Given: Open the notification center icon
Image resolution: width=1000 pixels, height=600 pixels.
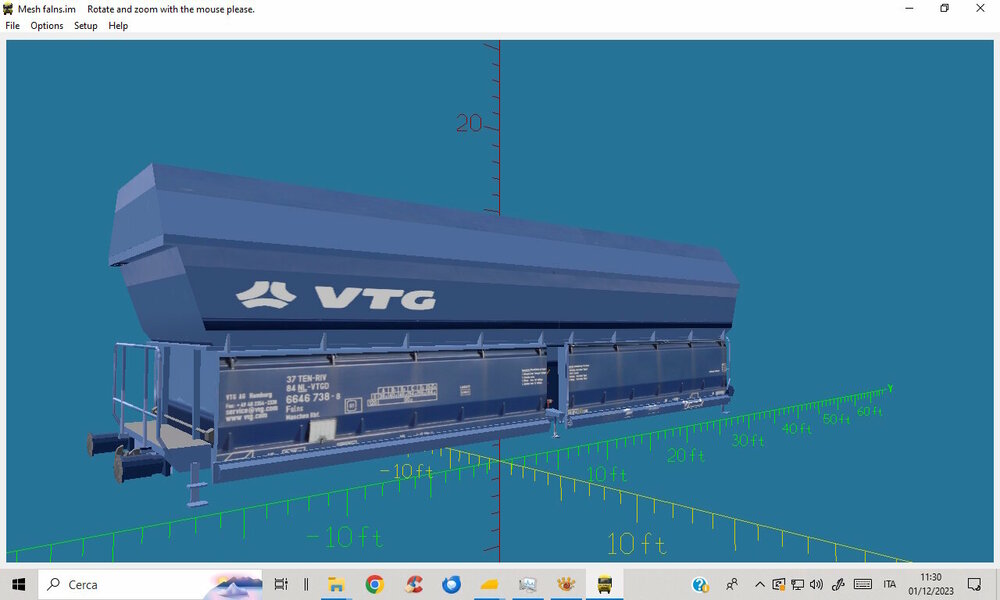Looking at the screenshot, I should (x=974, y=584).
